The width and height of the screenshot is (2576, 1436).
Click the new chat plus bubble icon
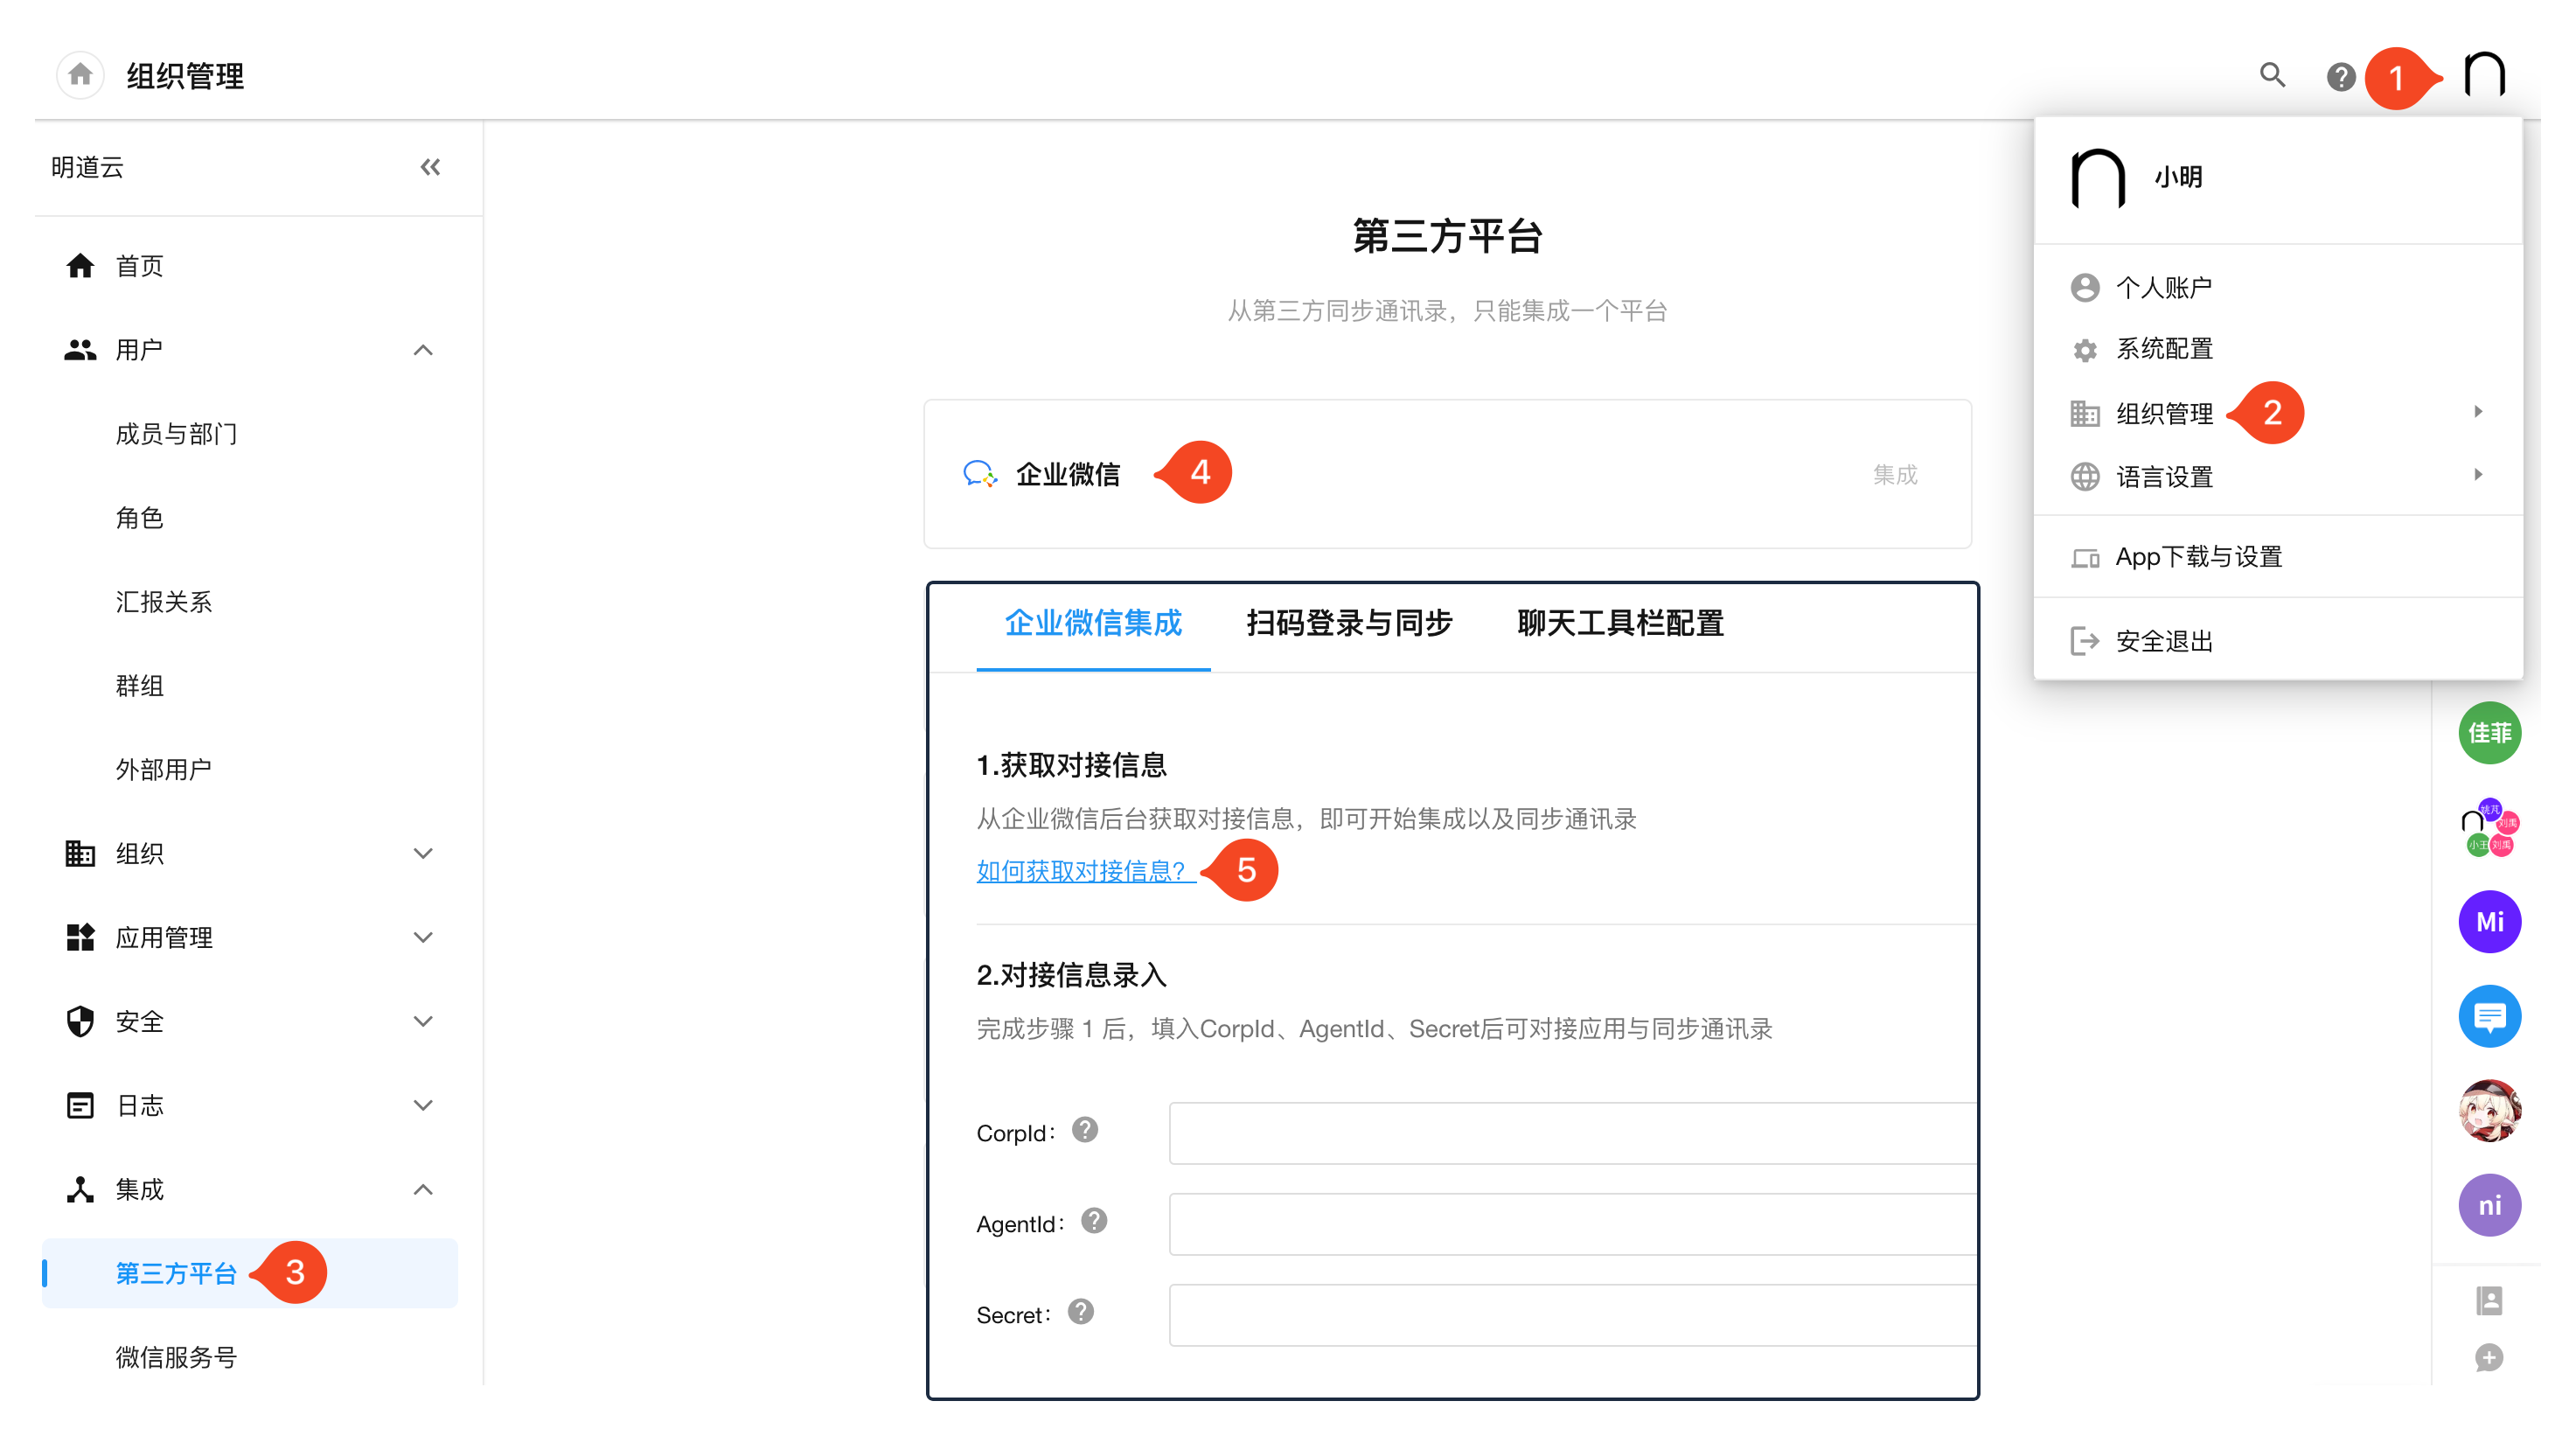point(2489,1358)
